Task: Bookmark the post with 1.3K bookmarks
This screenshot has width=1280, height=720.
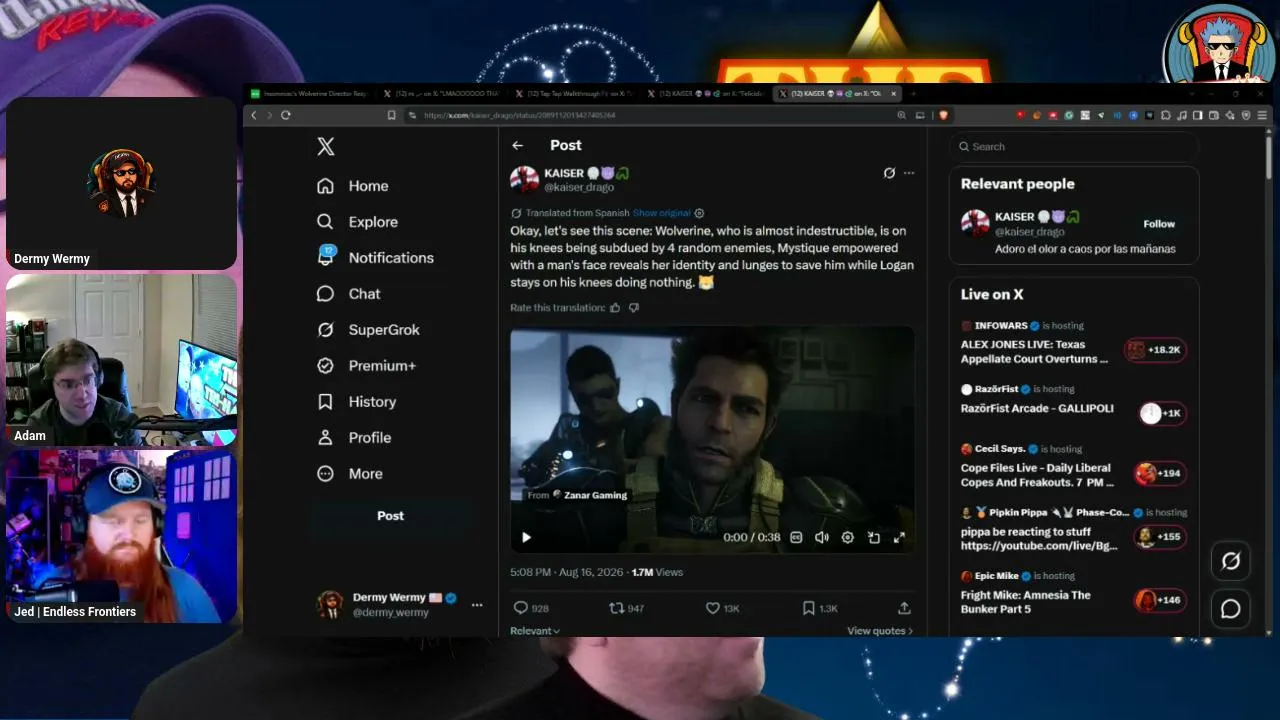Action: 820,608
